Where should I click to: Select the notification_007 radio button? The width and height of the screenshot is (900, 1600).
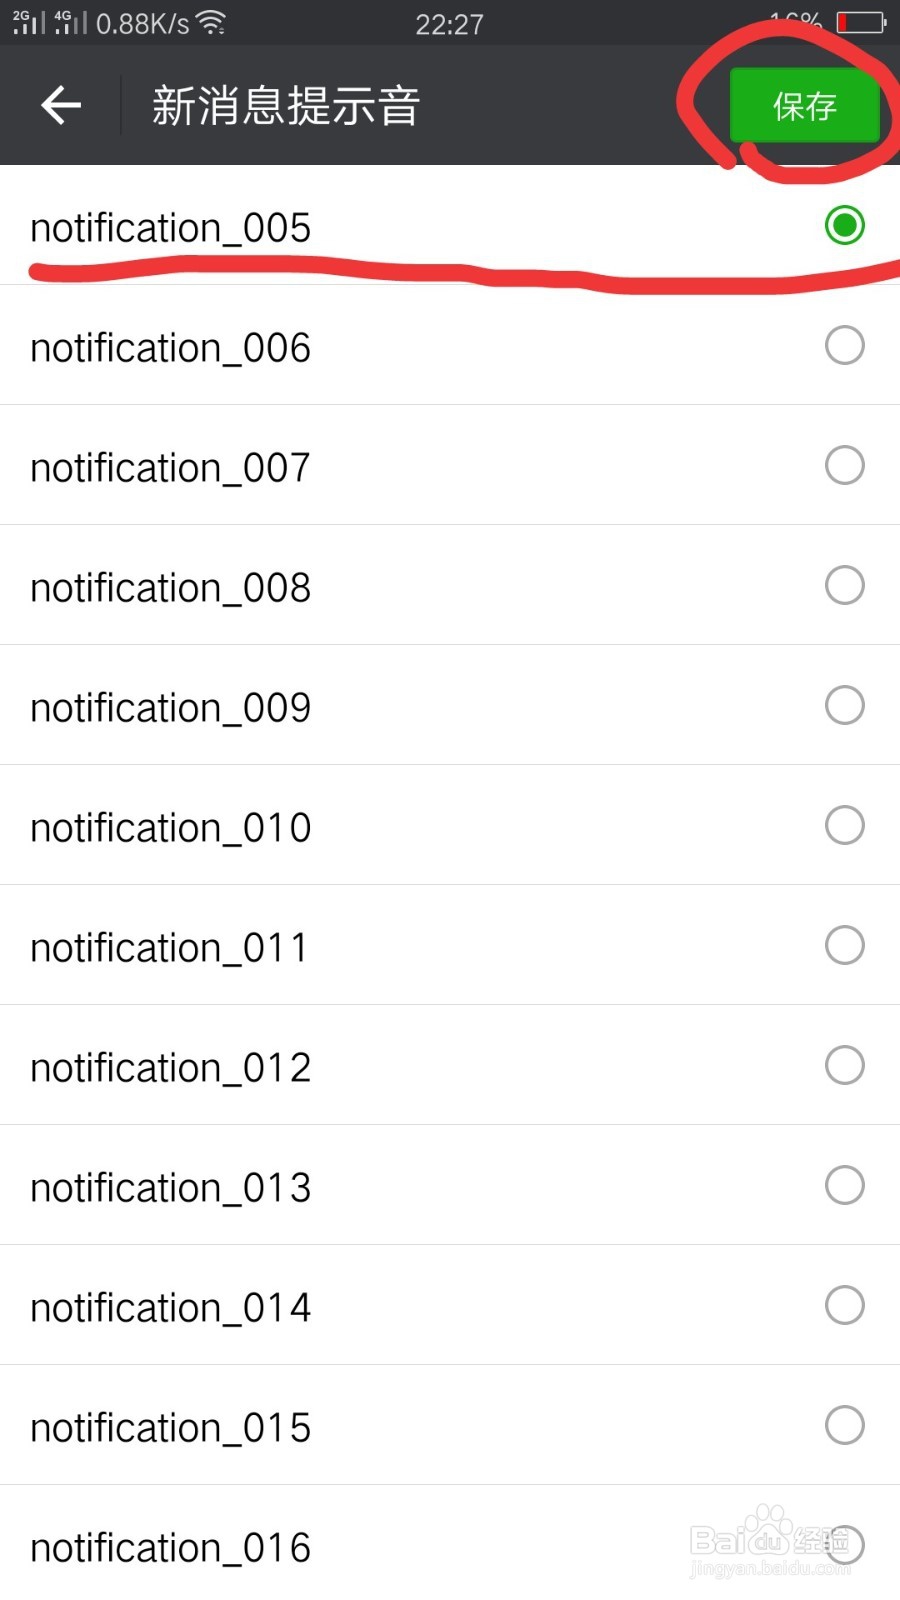click(x=845, y=465)
